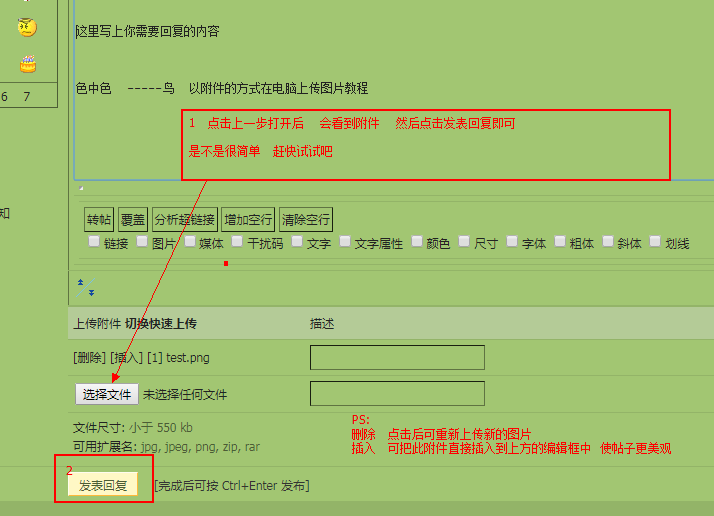Image resolution: width=714 pixels, height=516 pixels.
Task: Check the 干扰码 option
Action: (237, 241)
